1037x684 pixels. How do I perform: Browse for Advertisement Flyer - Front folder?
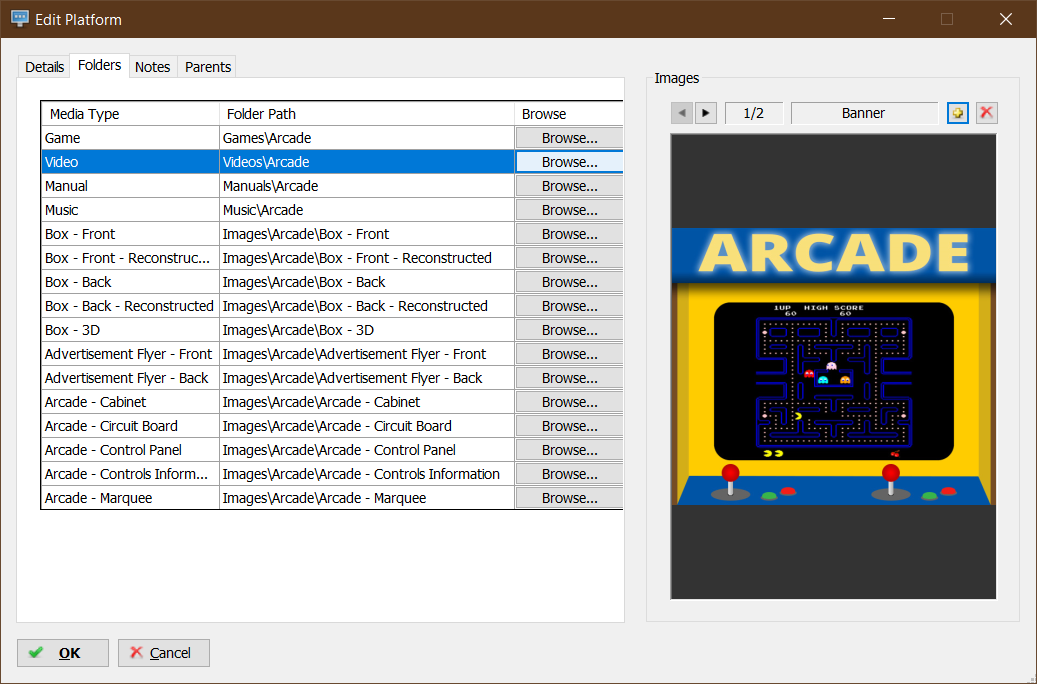569,354
